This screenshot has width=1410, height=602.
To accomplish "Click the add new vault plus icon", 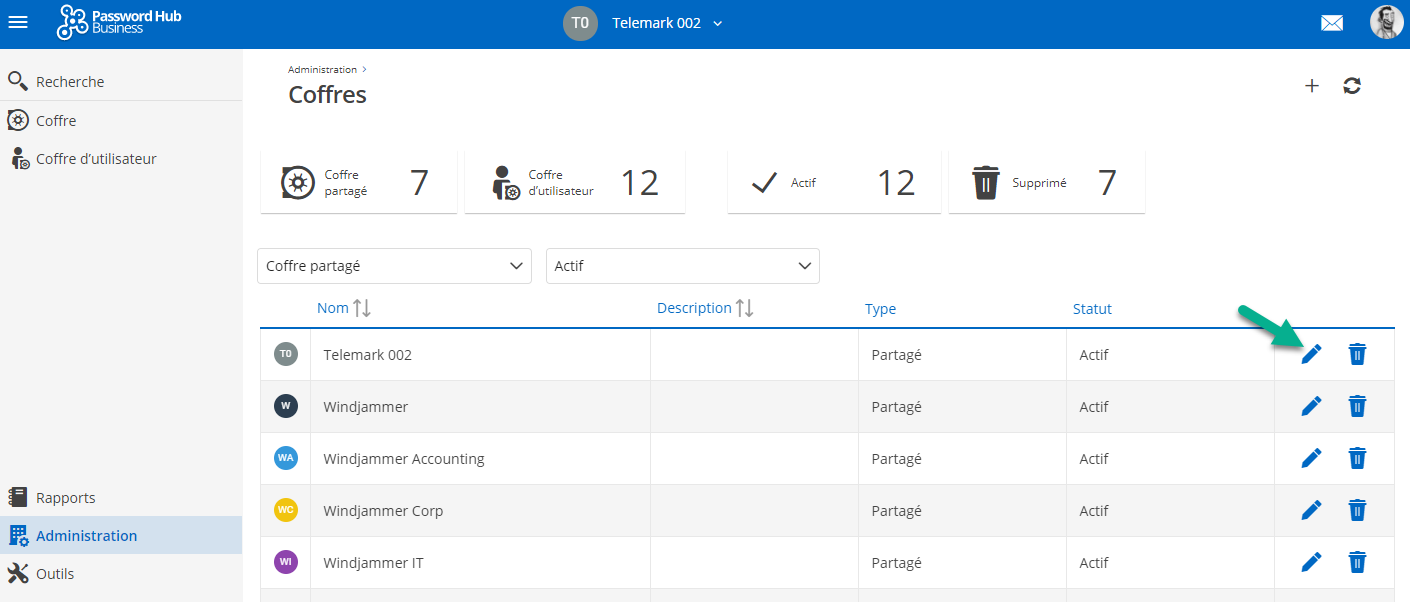I will (x=1312, y=86).
